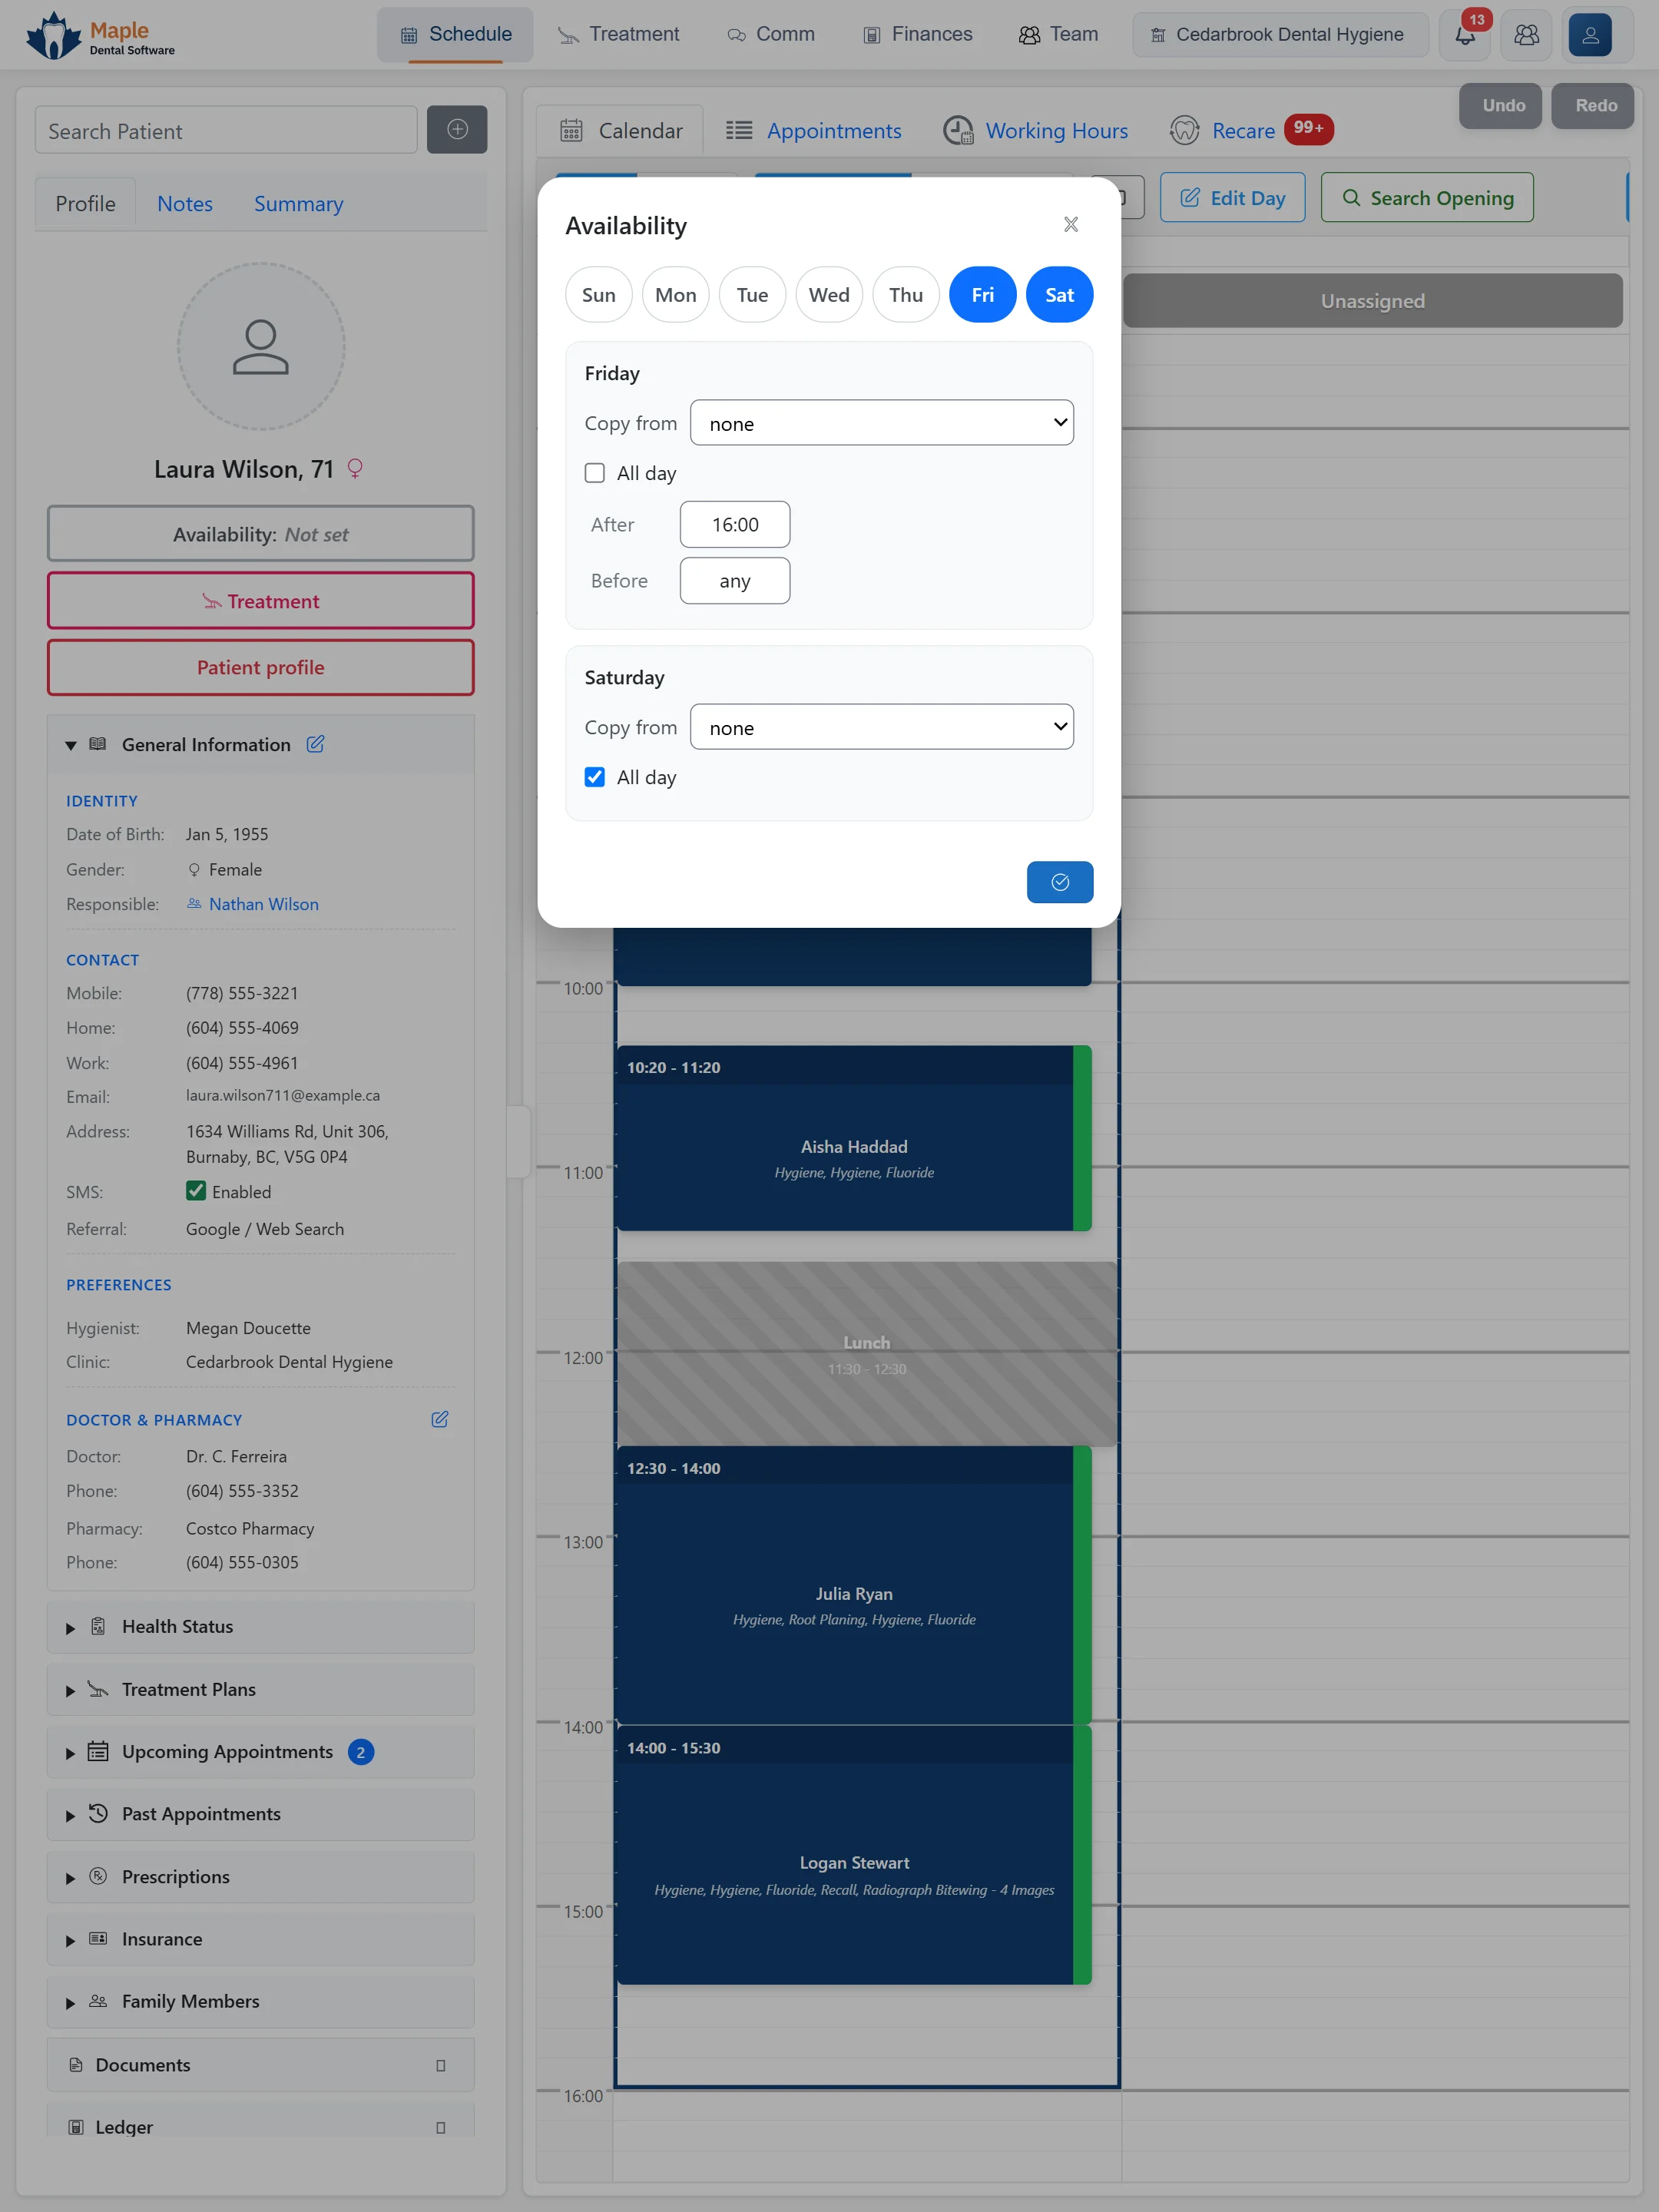Open the Finances menu
Image resolution: width=1659 pixels, height=2212 pixels.
tap(917, 35)
